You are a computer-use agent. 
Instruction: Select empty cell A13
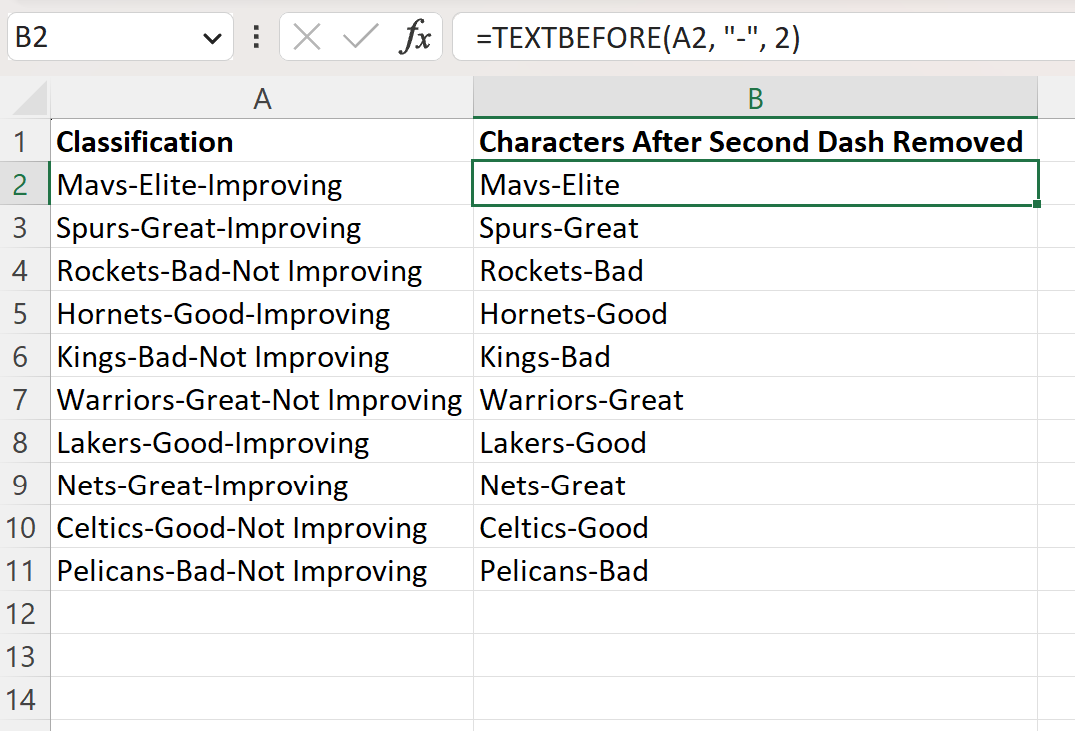tap(261, 657)
